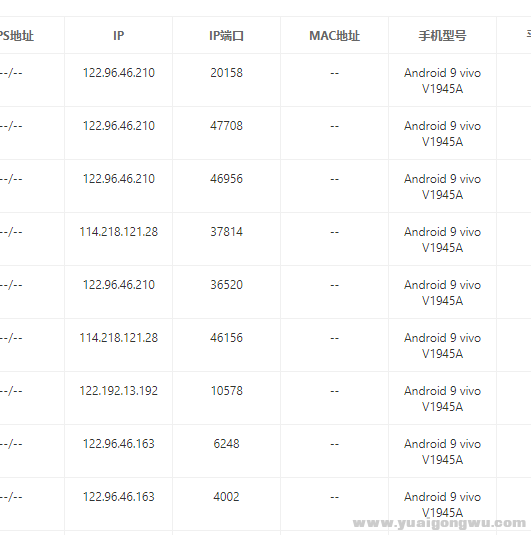The image size is (531, 535).
Task: Select port value 36520
Action: pyautogui.click(x=226, y=285)
